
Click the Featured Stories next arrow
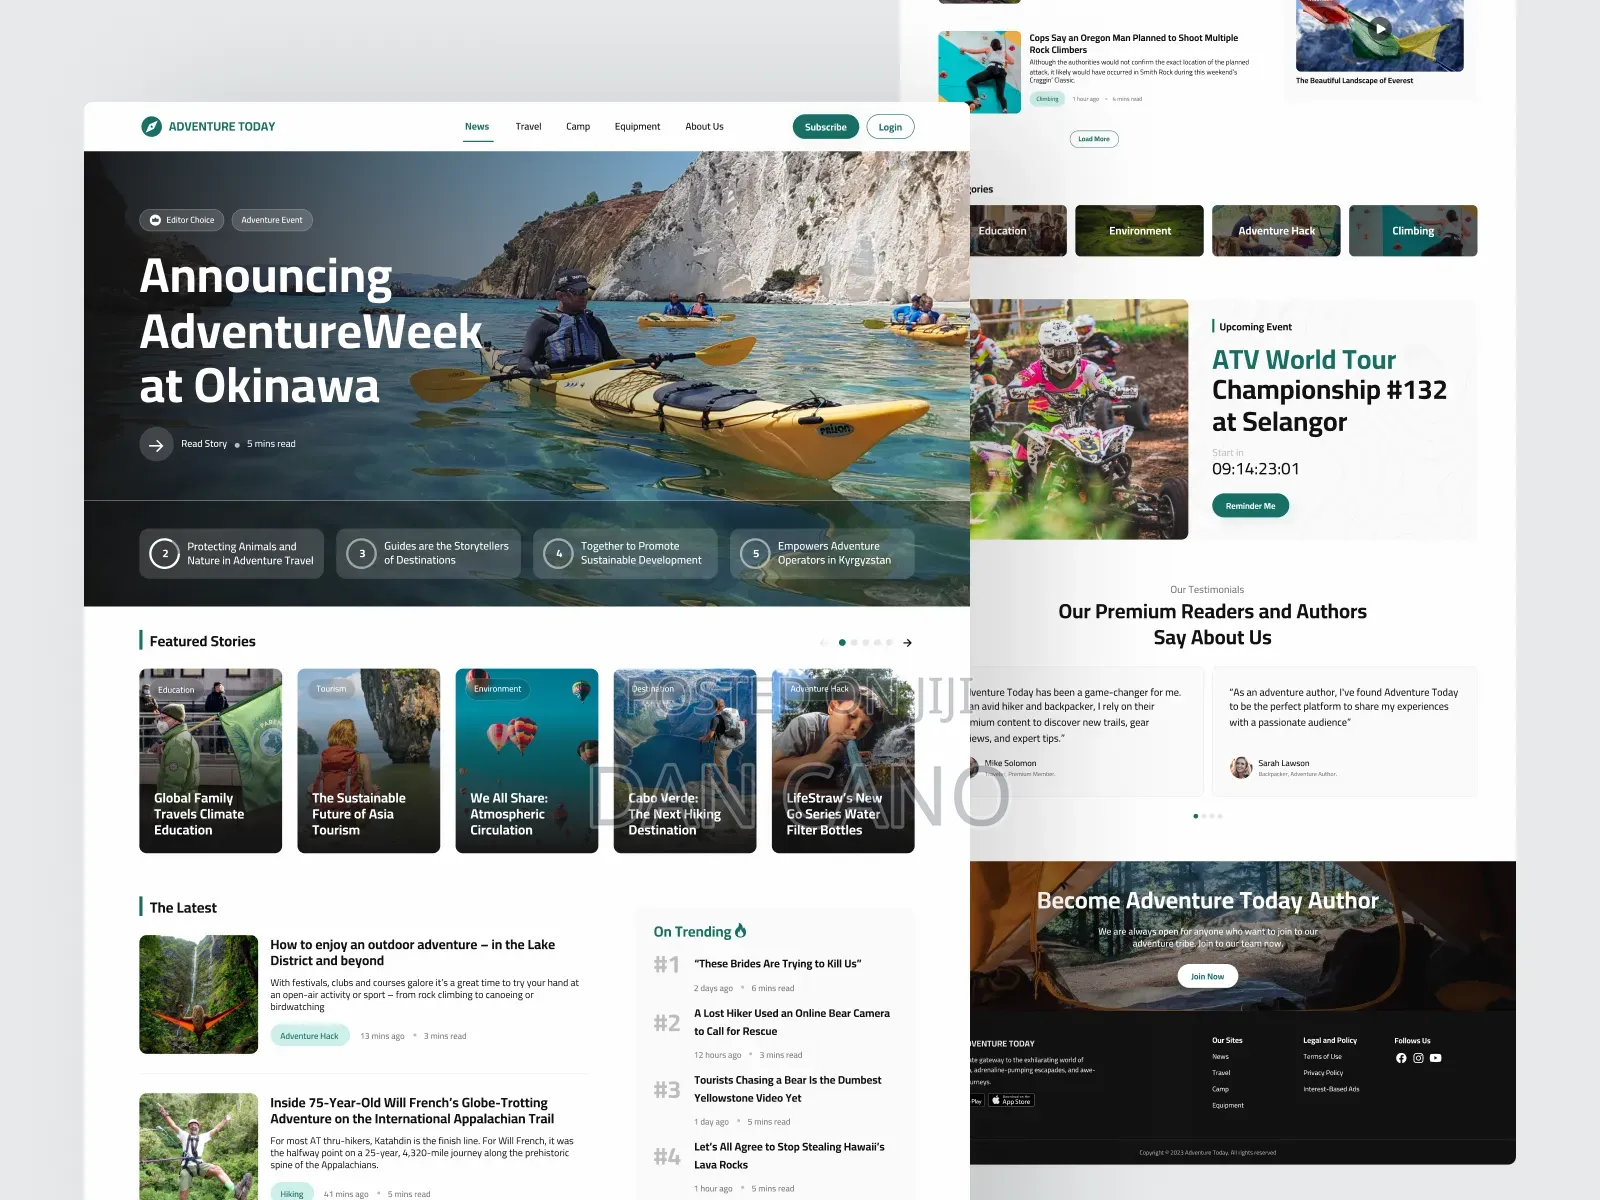coord(907,643)
